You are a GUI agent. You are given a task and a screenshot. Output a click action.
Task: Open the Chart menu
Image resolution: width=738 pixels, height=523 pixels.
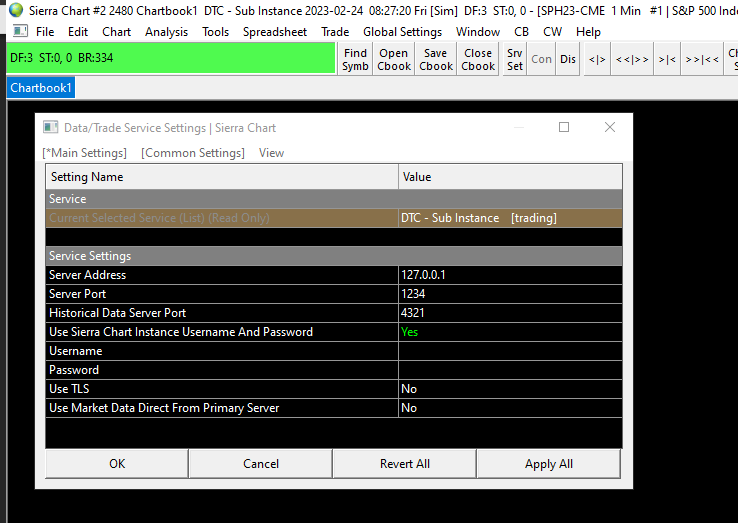pos(116,32)
